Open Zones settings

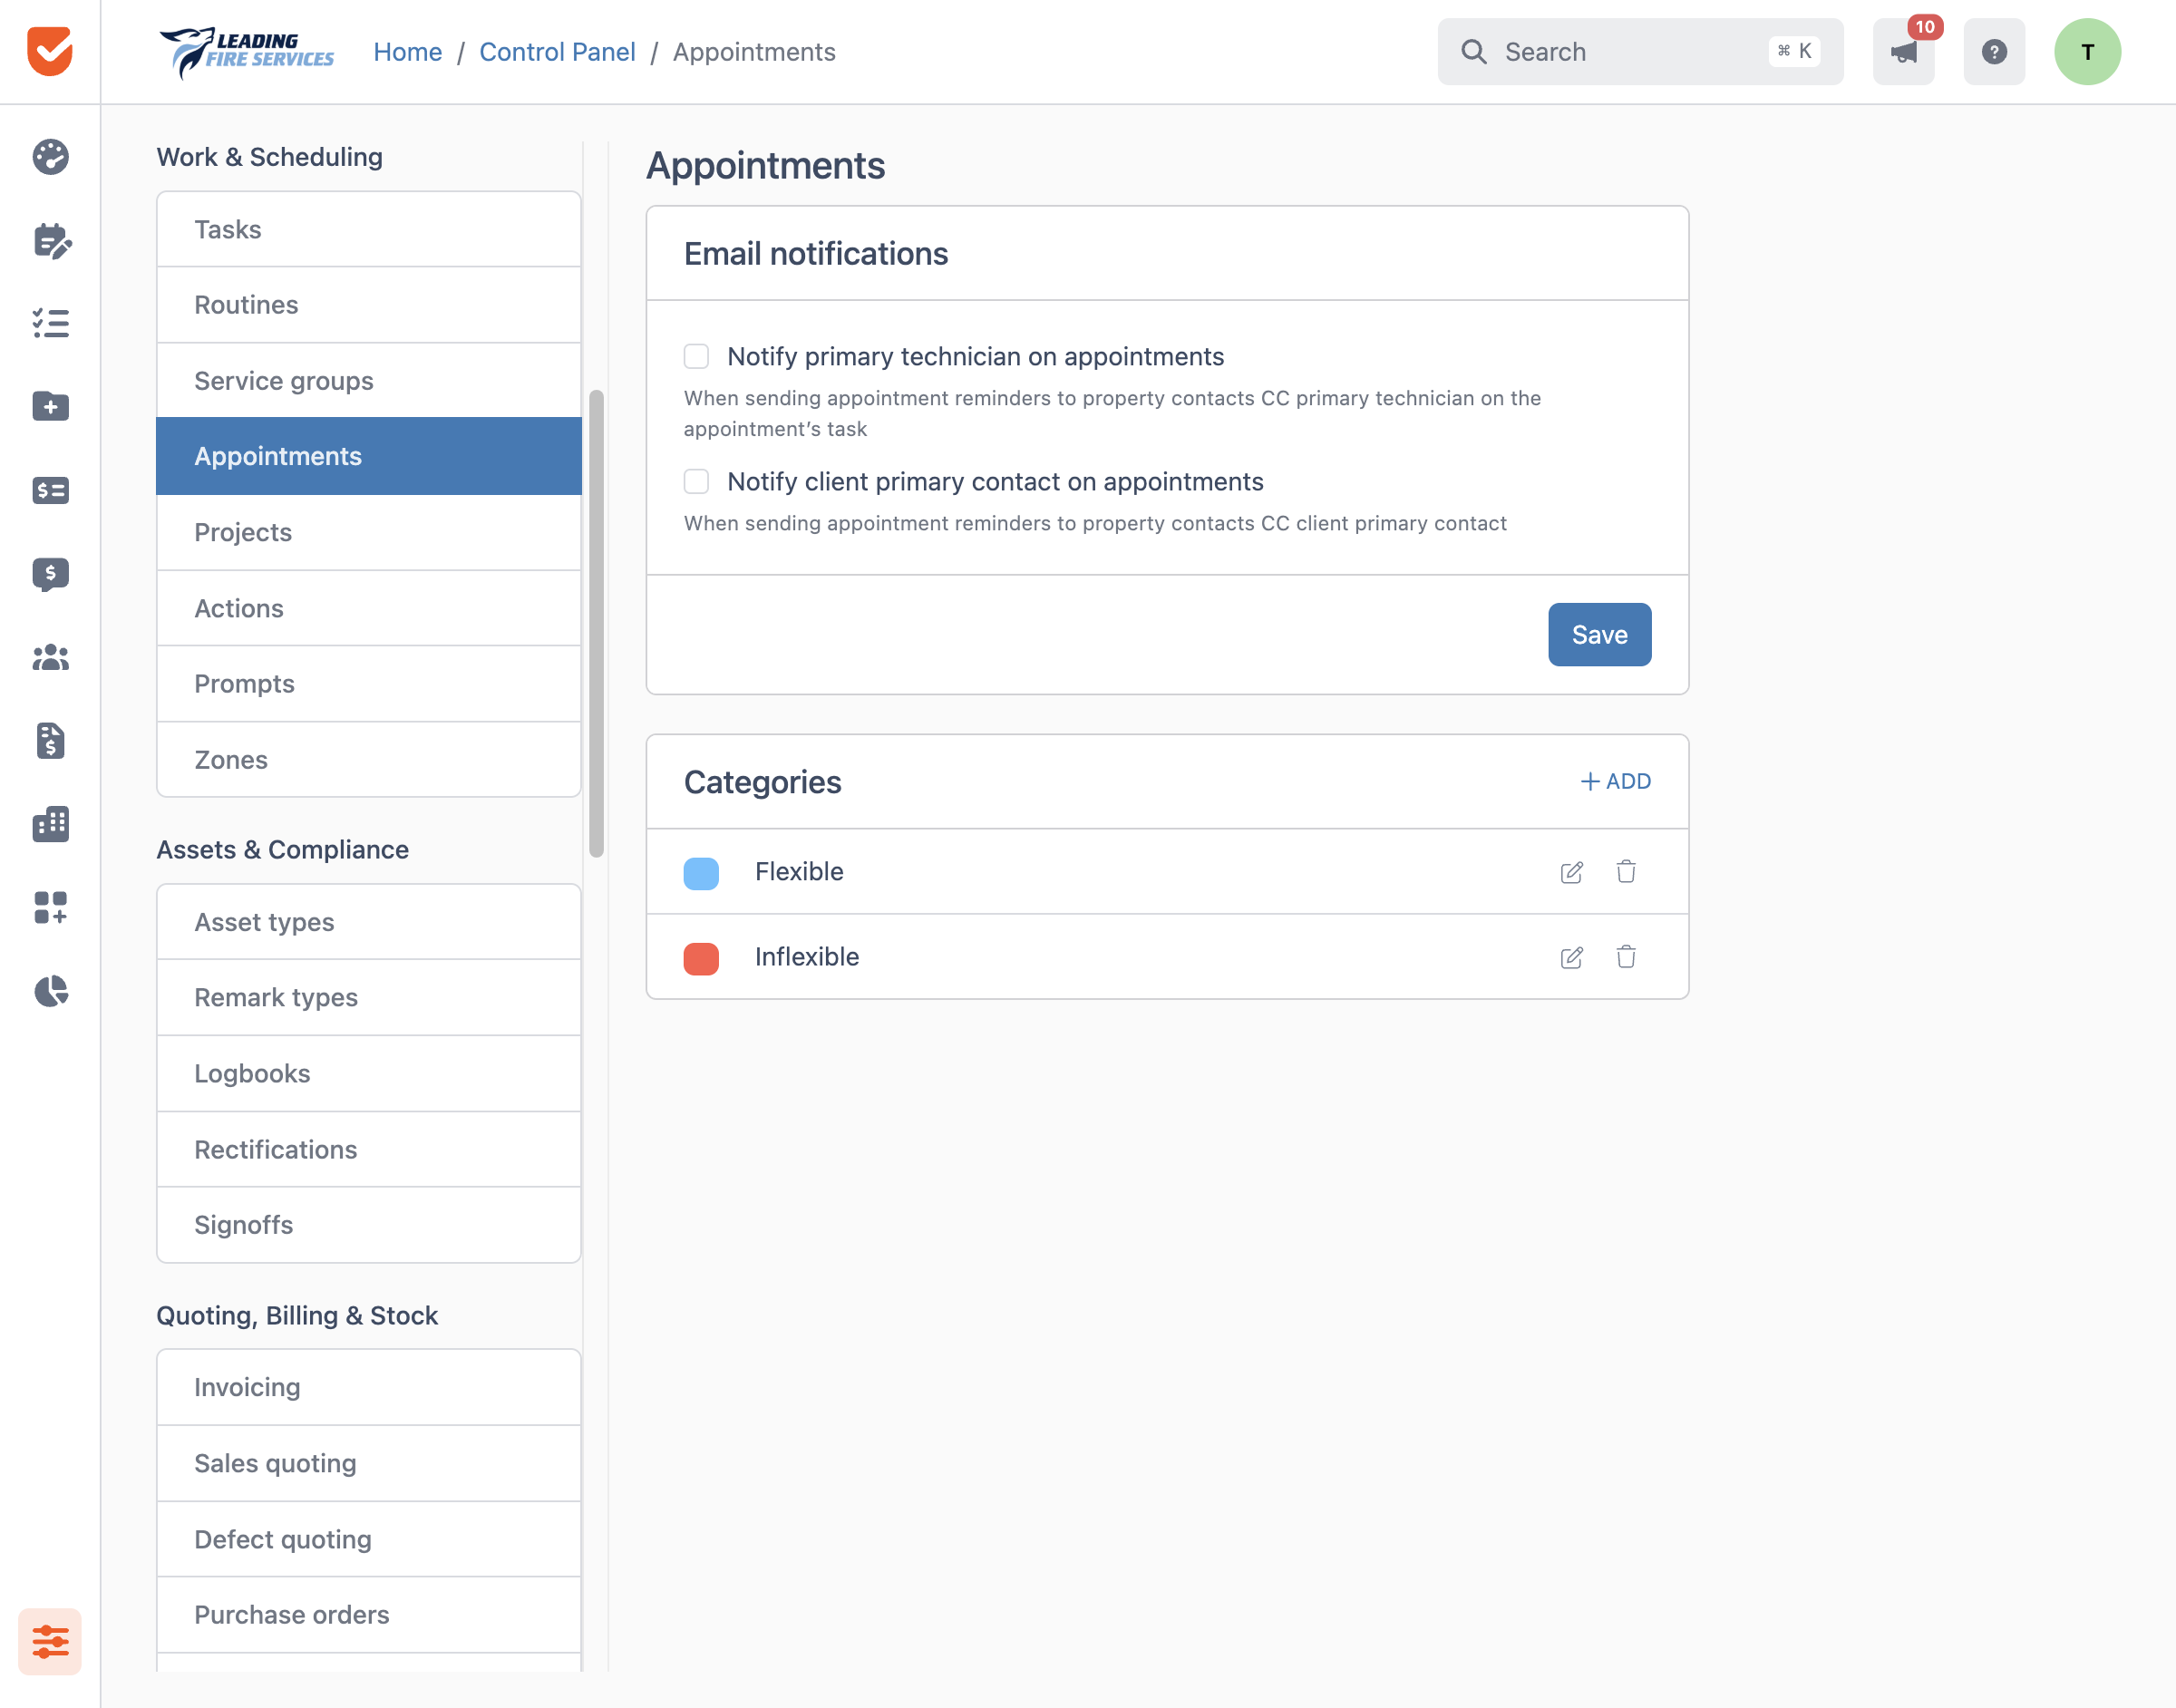(369, 760)
